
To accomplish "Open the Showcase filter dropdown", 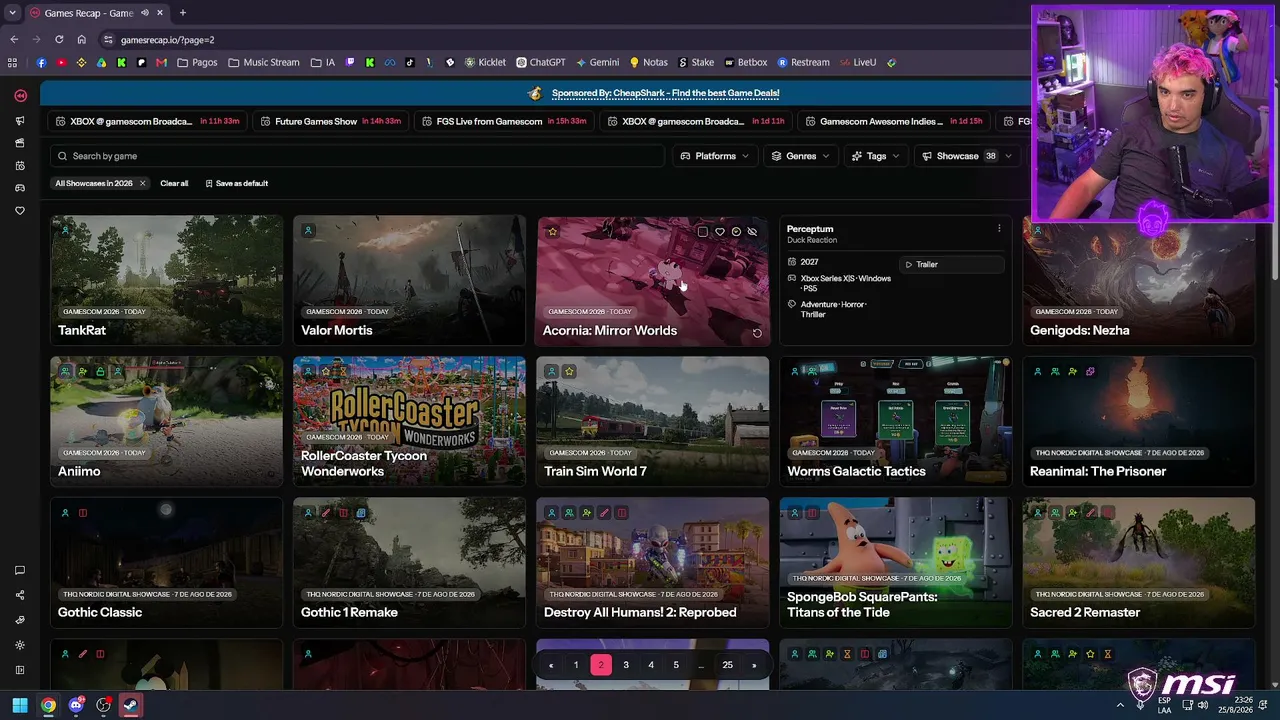I will coord(967,156).
